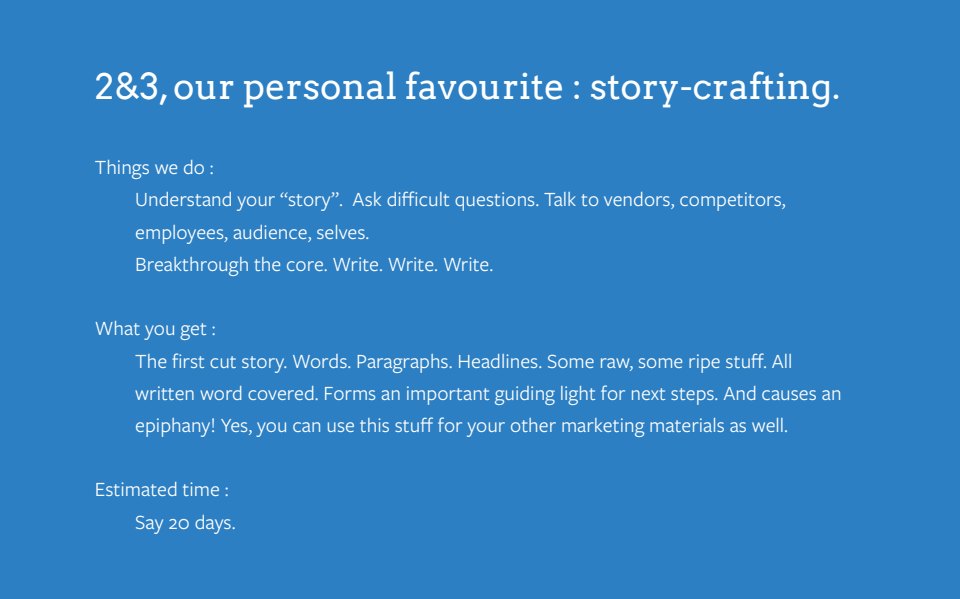Select the 'Estimated time :' label

point(162,490)
